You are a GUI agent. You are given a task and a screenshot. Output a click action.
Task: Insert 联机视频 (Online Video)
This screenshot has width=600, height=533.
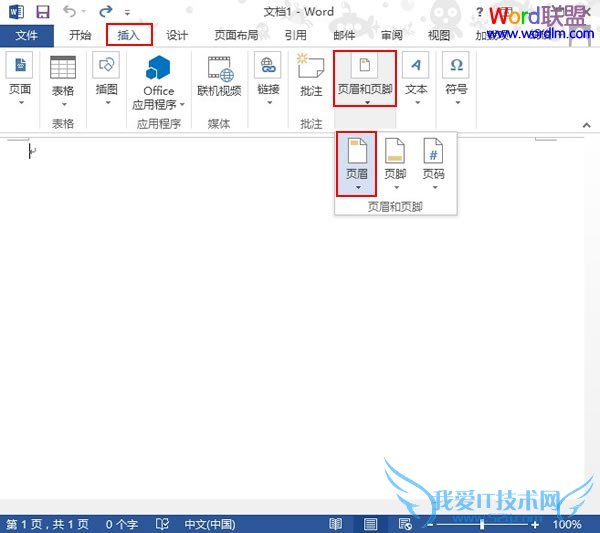pos(219,77)
